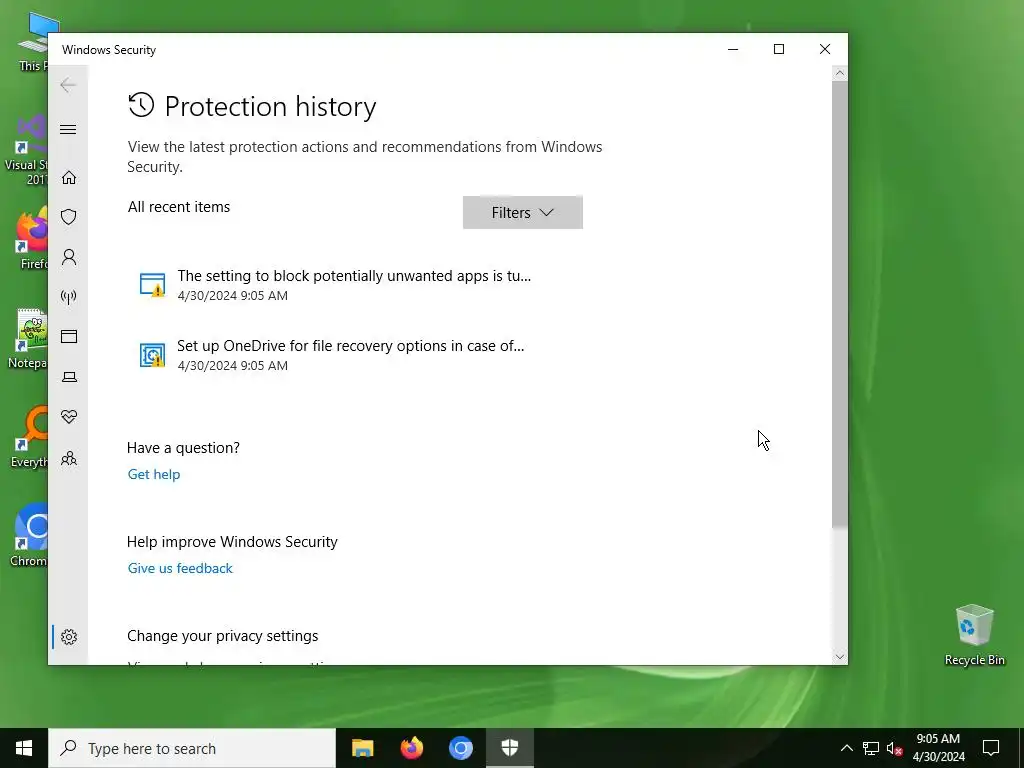Click the scrollbar down arrow
Viewport: 1024px width, 768px height.
pos(839,656)
